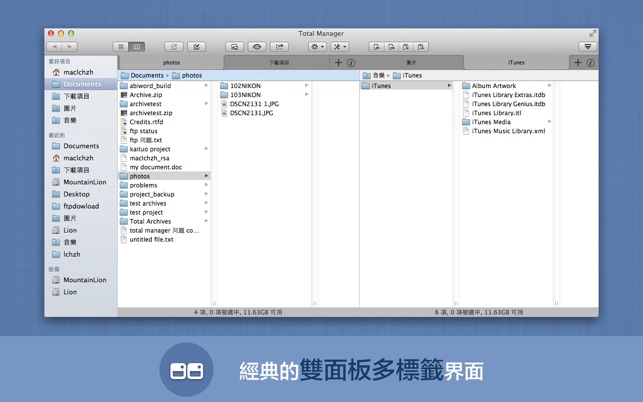This screenshot has width=643, height=402.
Task: Expand the iTunes Media folder arrow
Action: click(550, 122)
